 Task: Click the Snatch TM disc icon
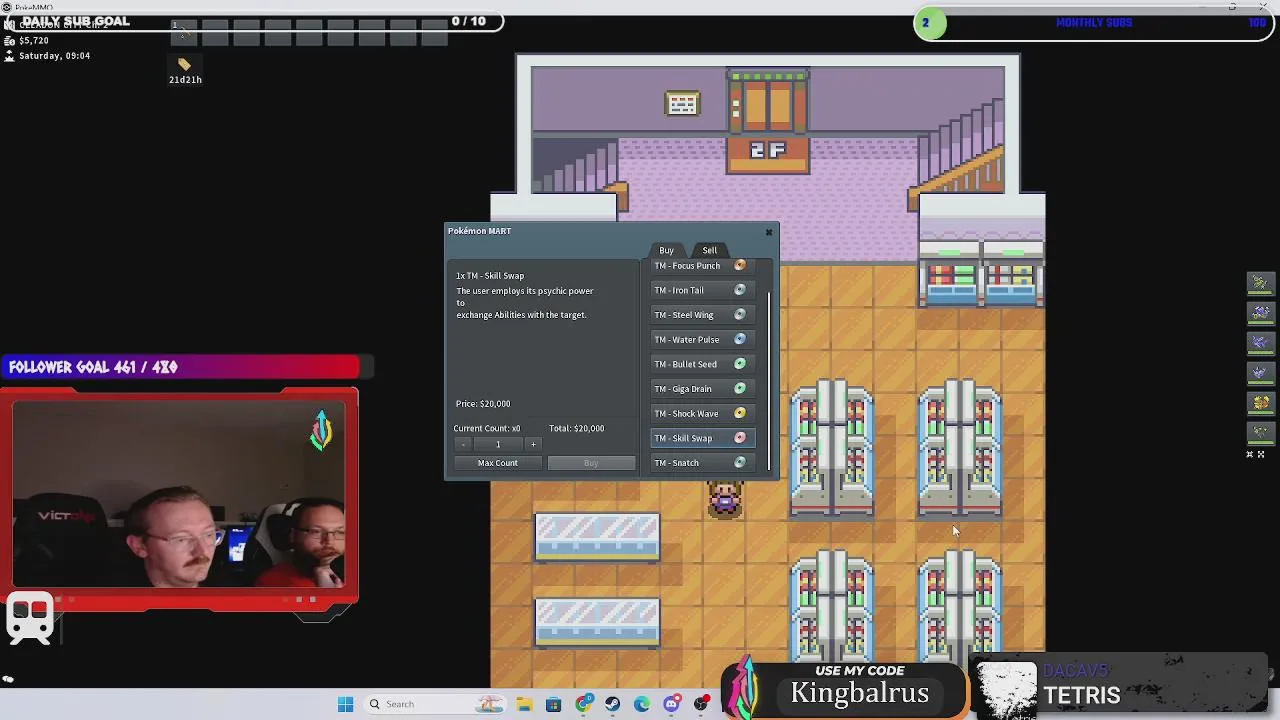click(x=740, y=463)
